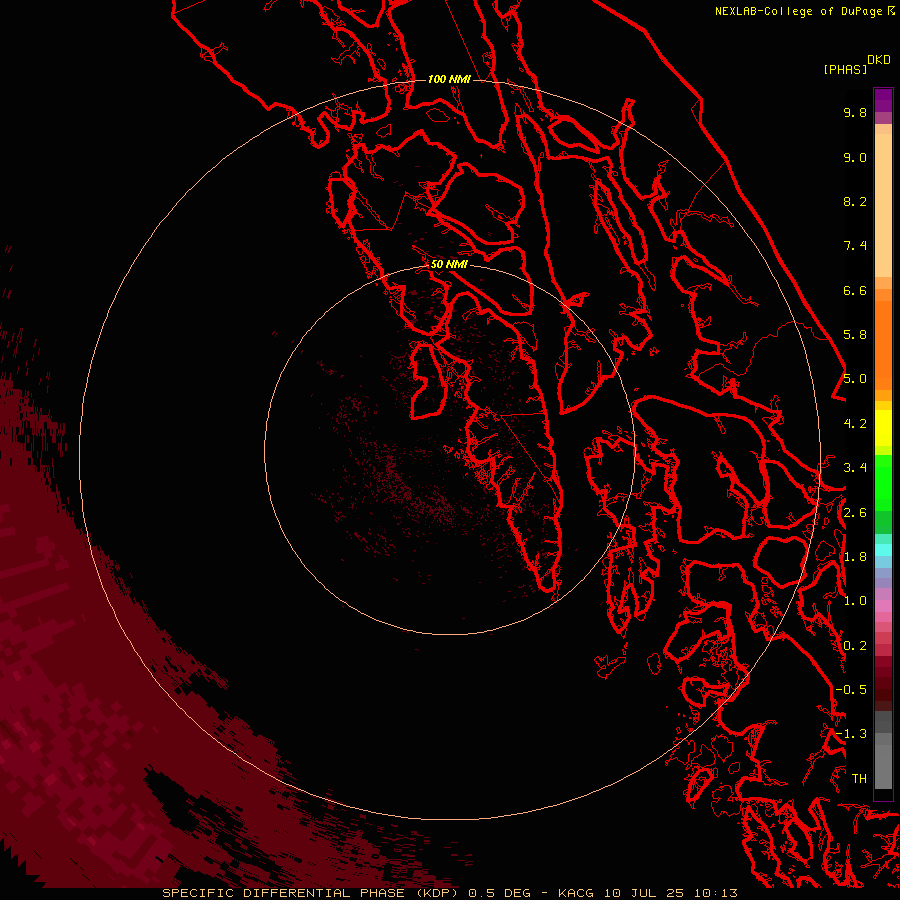The width and height of the screenshot is (900, 900).
Task: Click the [PHAS] units label
Action: coord(845,69)
